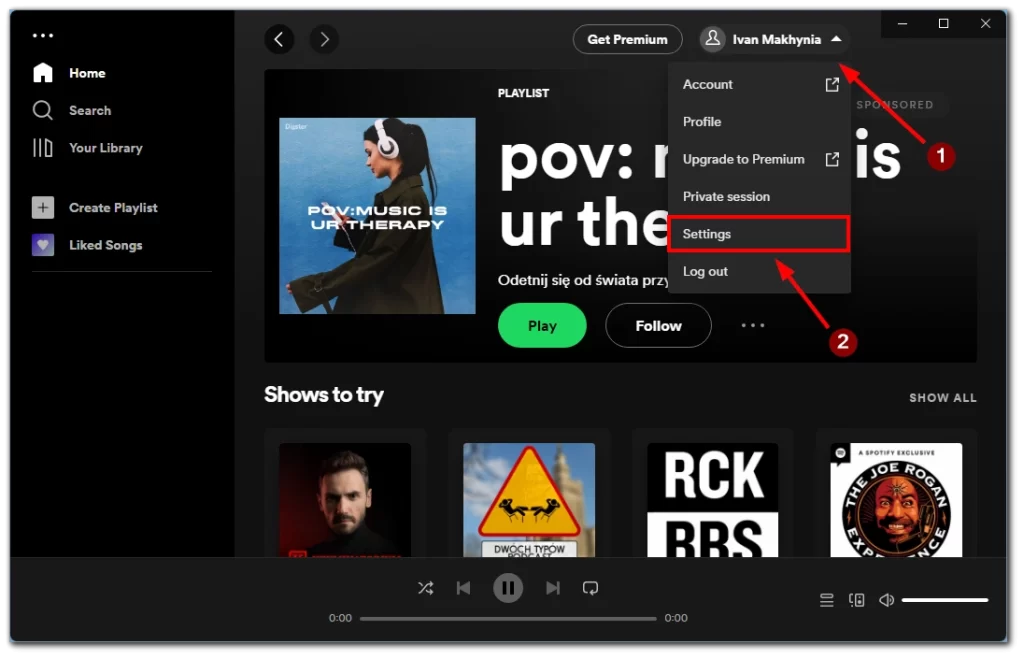The image size is (1024, 659).
Task: Click the elapsed time 0:00 left label
Action: click(340, 618)
